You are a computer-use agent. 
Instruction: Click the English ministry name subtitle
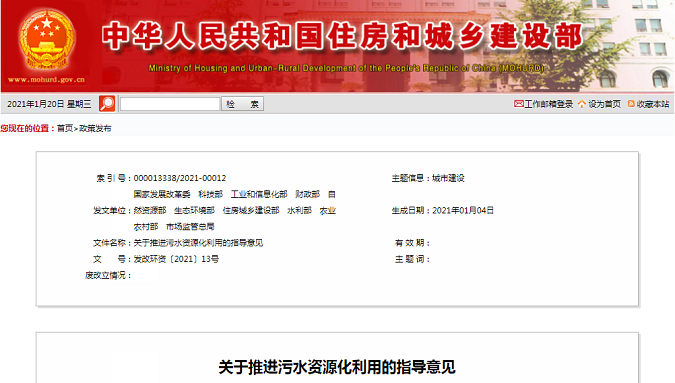346,68
